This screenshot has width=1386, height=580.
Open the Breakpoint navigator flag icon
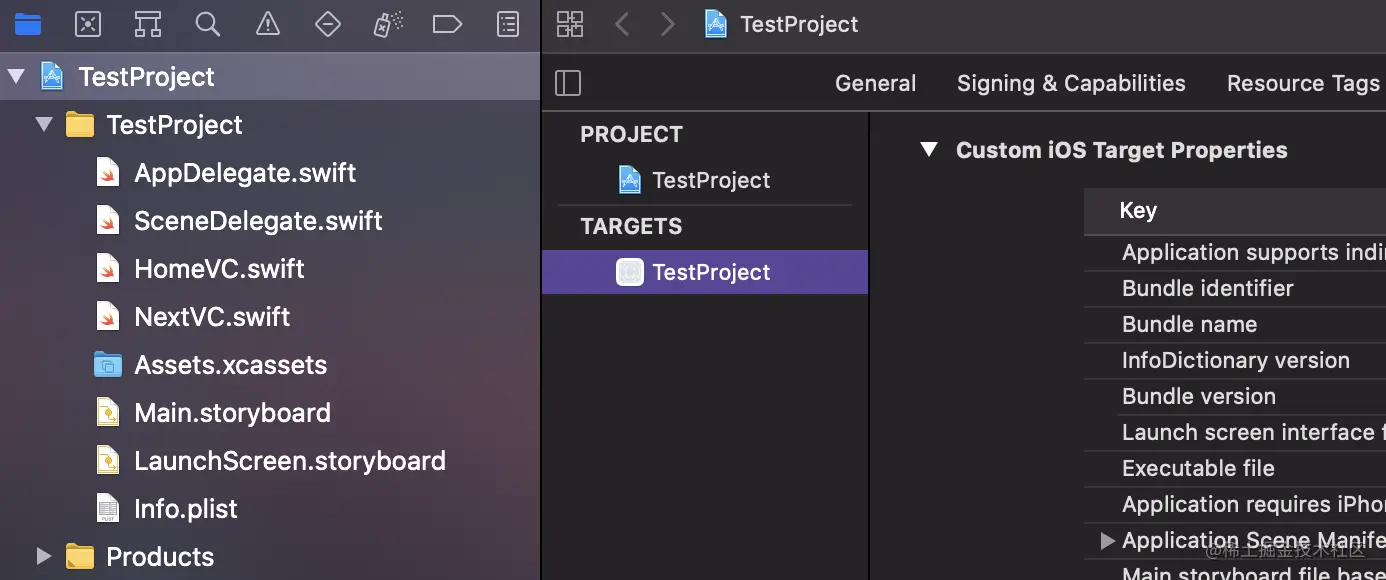448,23
